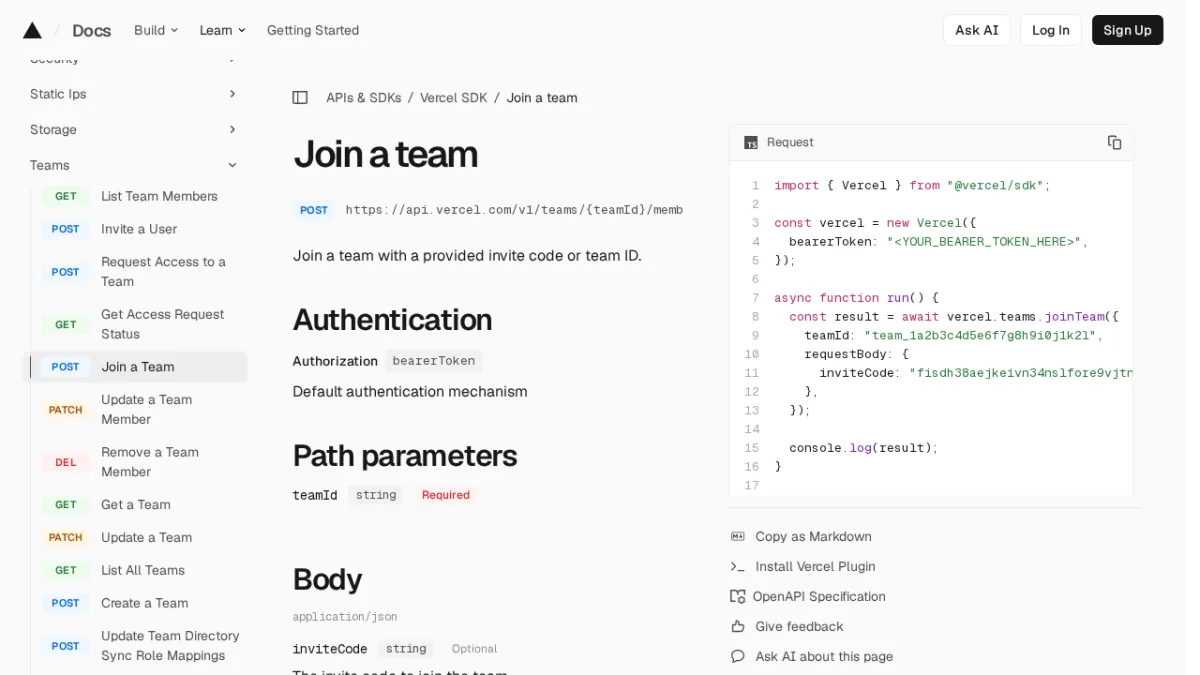Open APIs & SDKs breadcrumb
This screenshot has width=1200, height=675.
tap(363, 98)
